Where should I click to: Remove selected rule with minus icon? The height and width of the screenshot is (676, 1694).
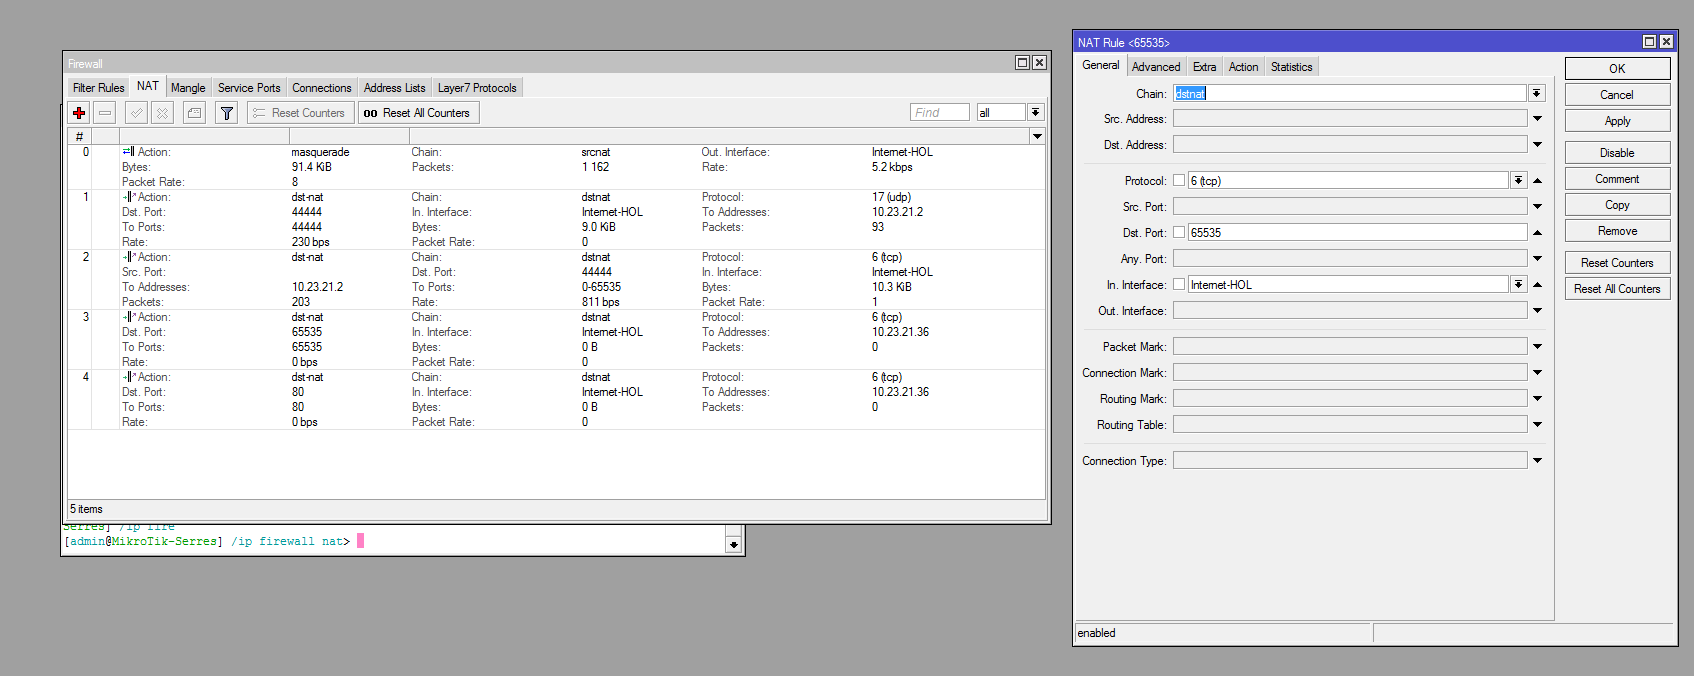click(x=105, y=113)
